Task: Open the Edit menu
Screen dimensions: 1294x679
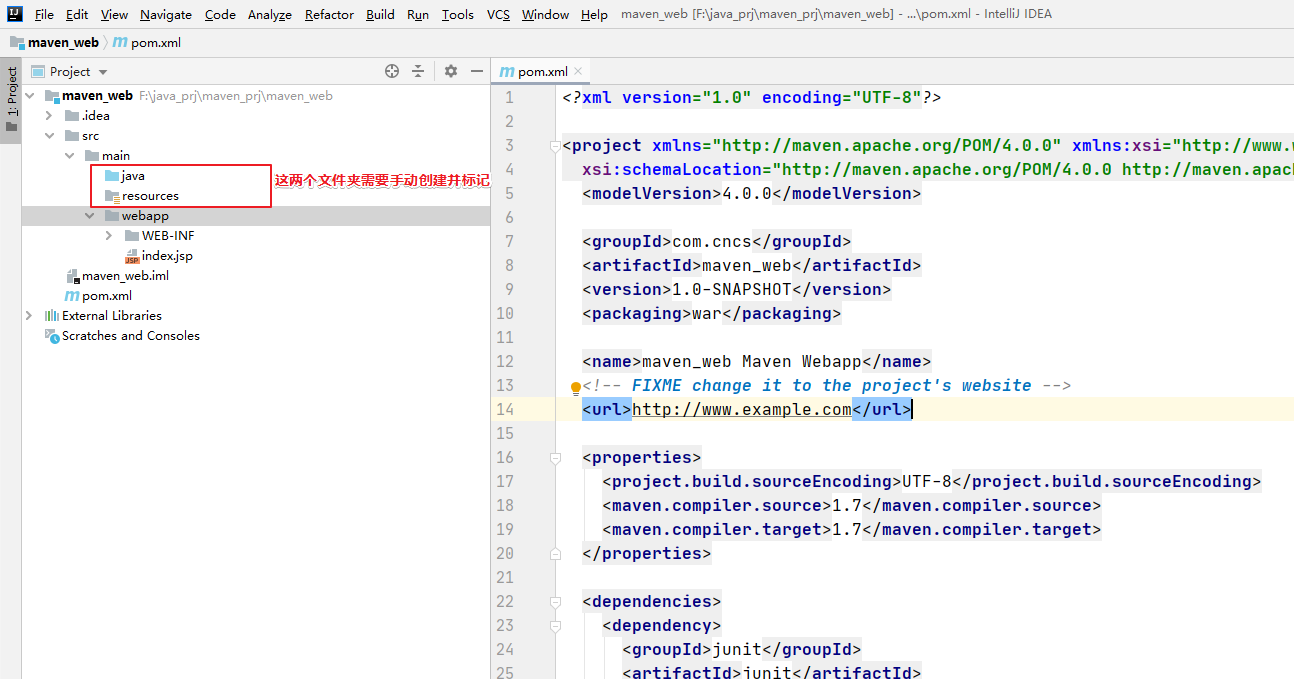Action: (77, 14)
